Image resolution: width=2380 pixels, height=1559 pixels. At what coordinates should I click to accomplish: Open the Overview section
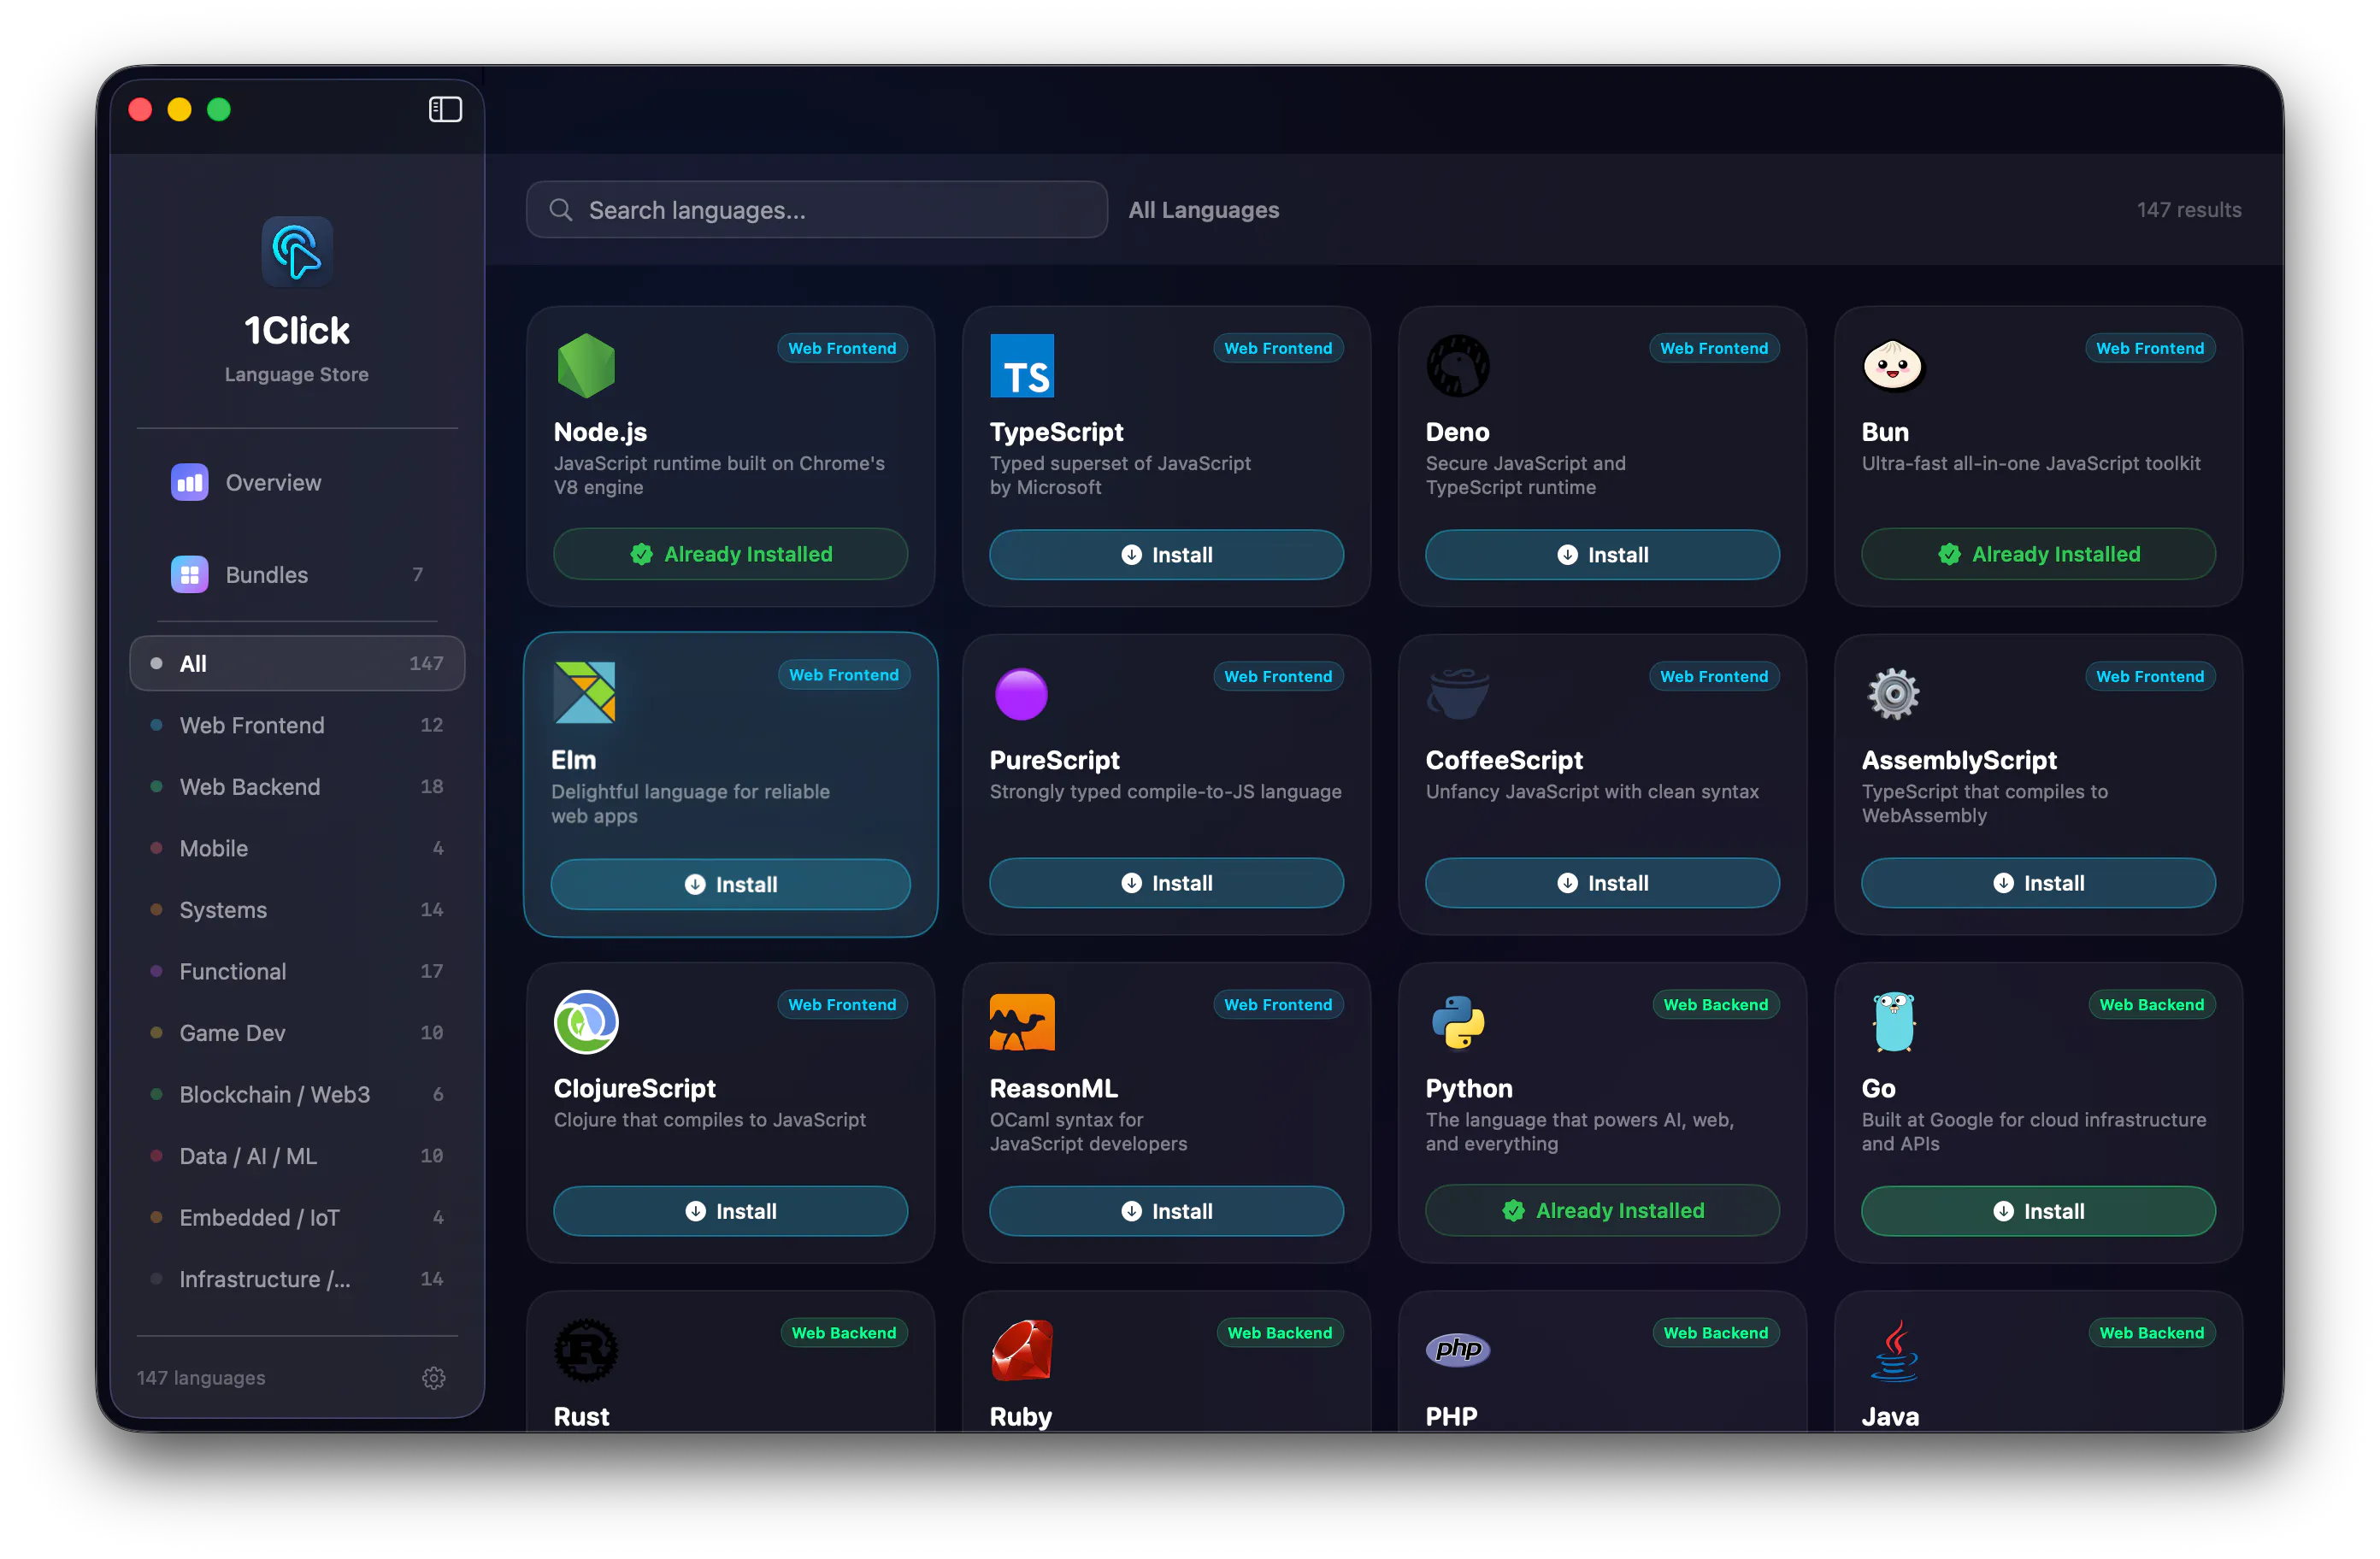pyautogui.click(x=297, y=482)
